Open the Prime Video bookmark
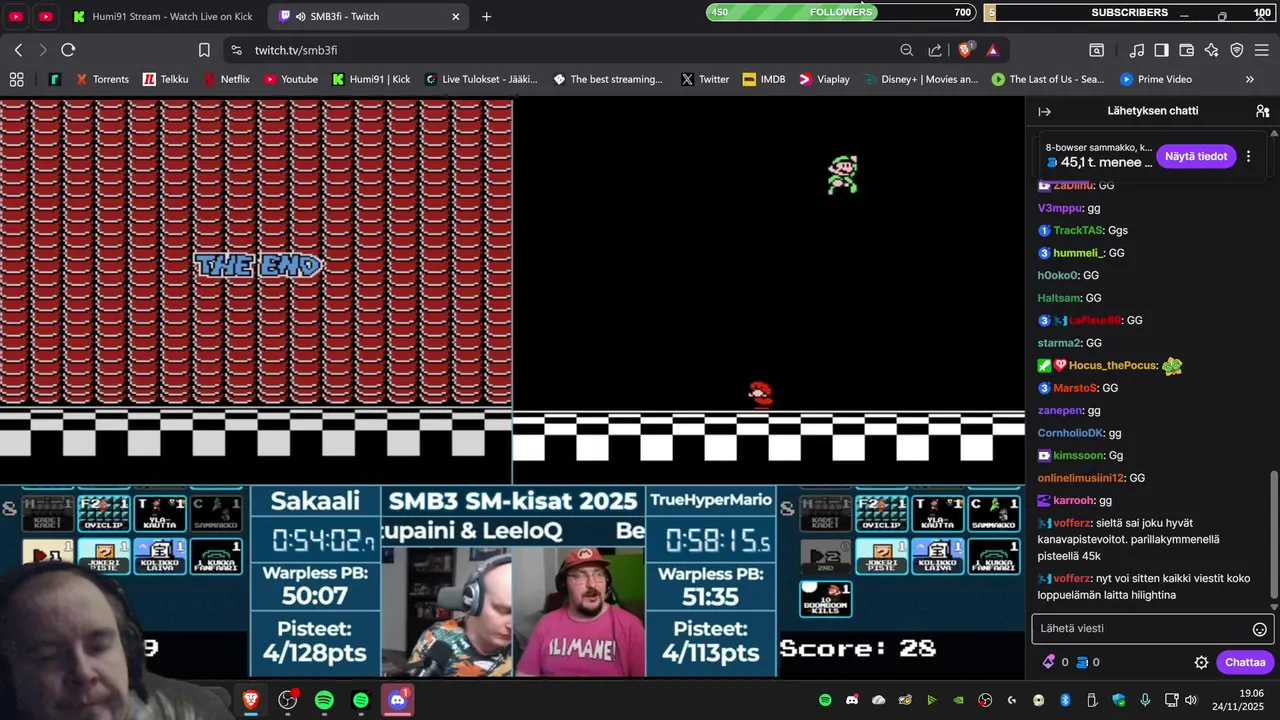The height and width of the screenshot is (720, 1280). point(1155,79)
